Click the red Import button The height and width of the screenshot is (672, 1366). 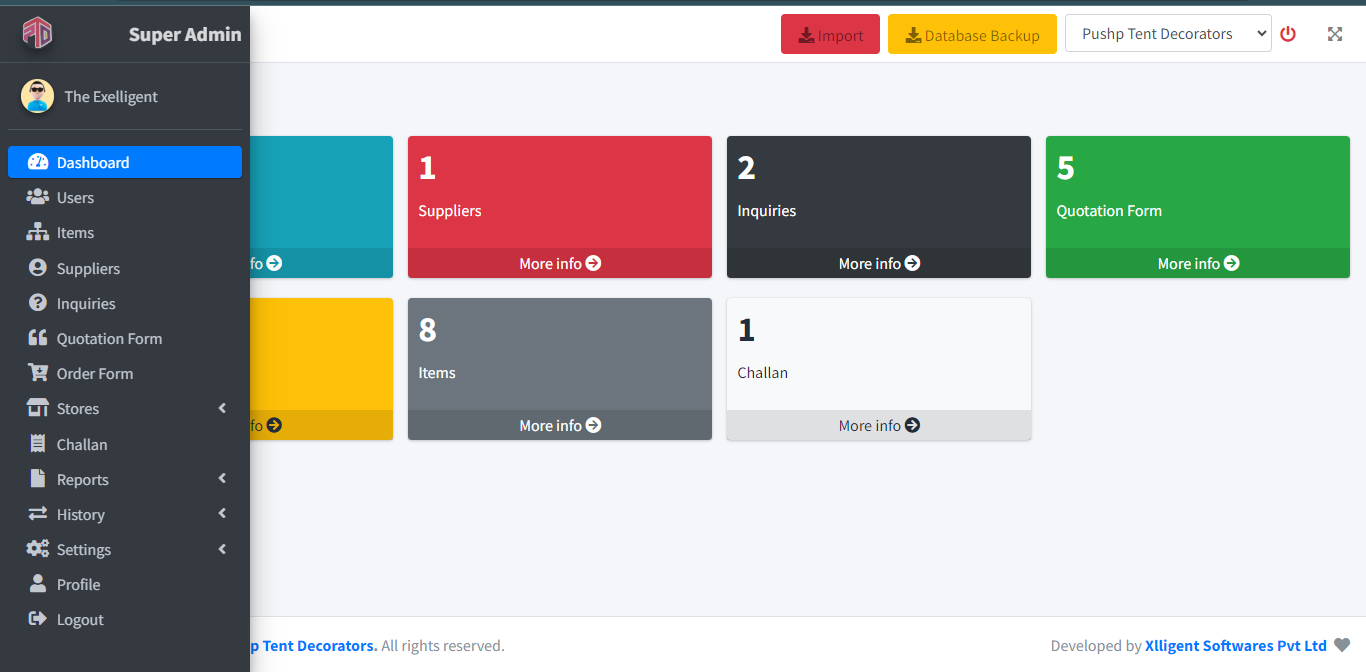830,35
